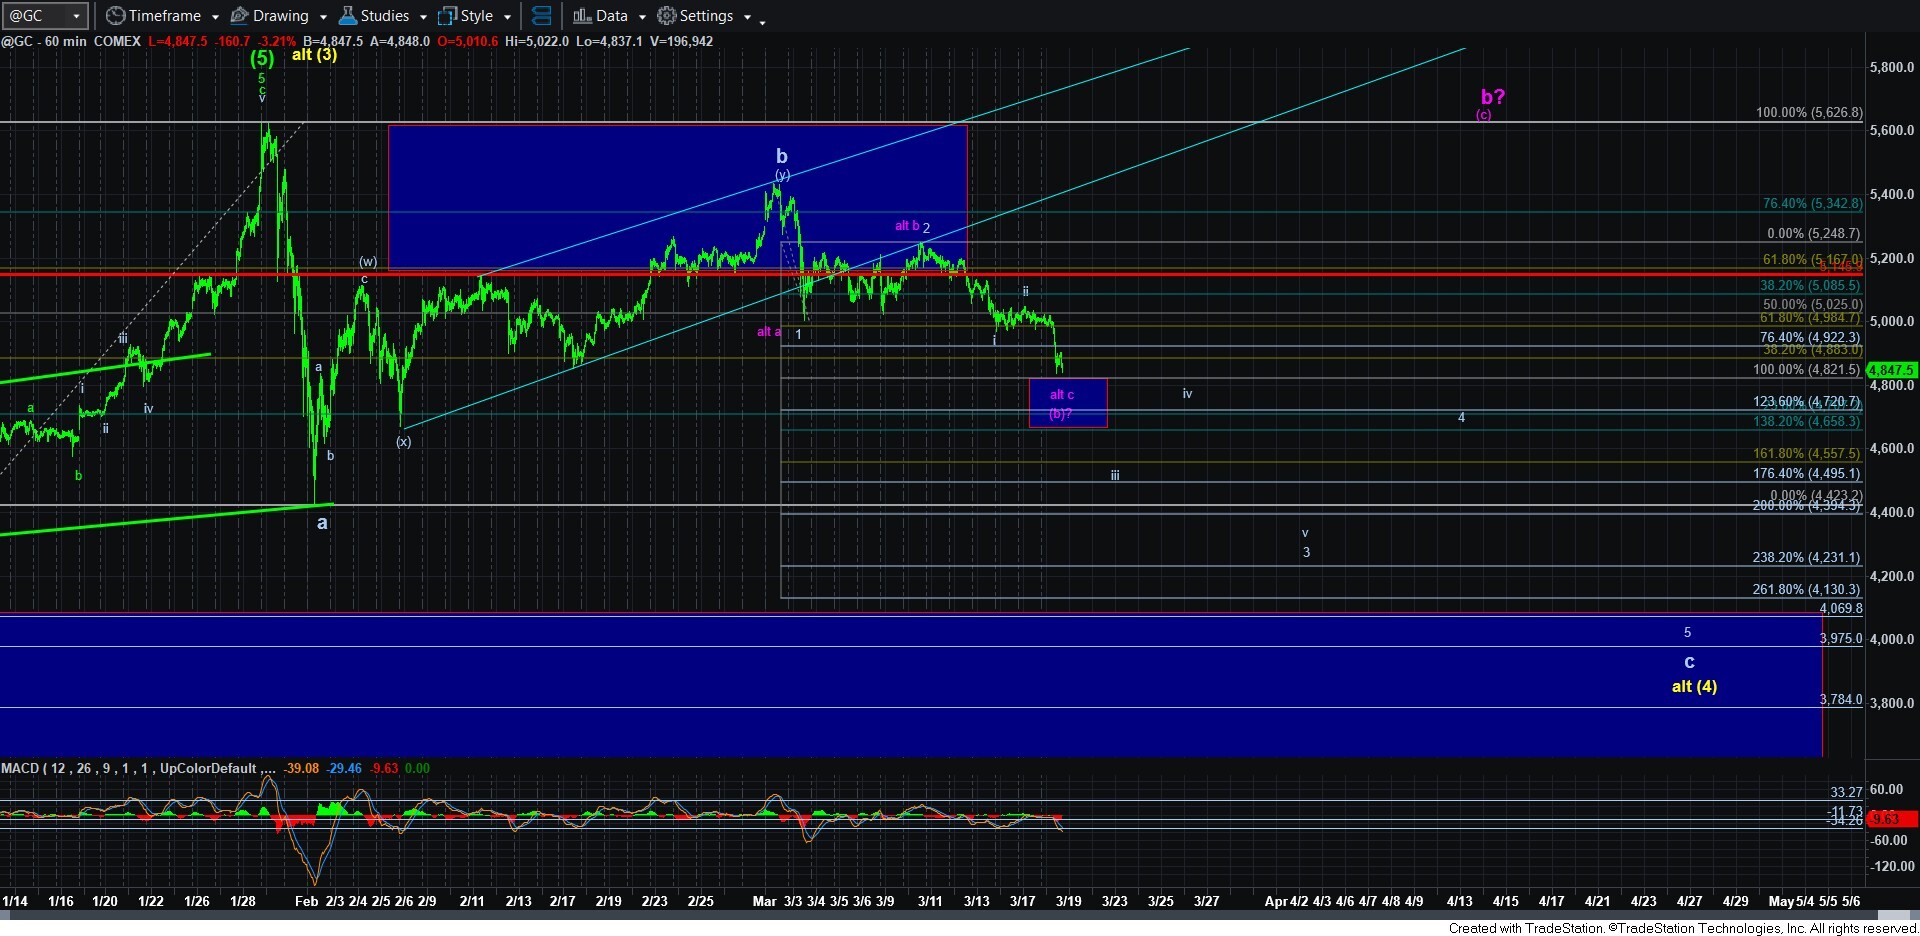Open the Style menu label
The image size is (1920, 936).
[x=477, y=16]
